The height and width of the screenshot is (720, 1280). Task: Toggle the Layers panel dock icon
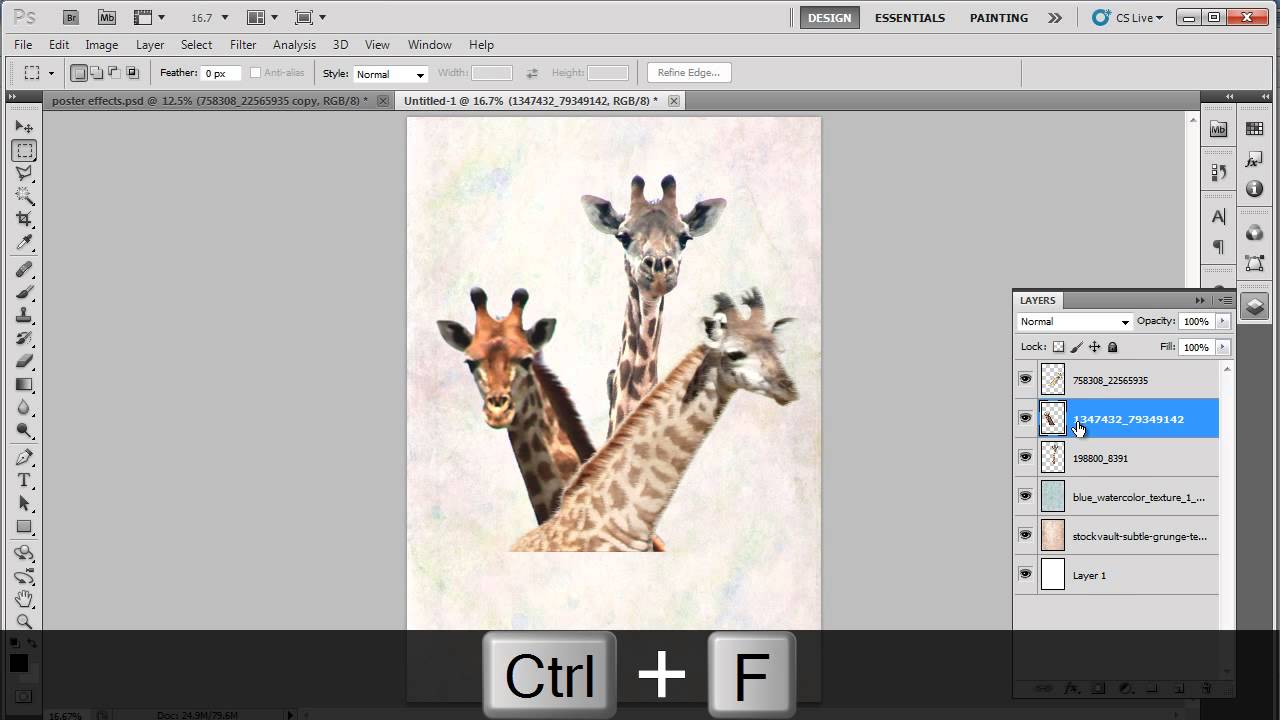tap(1254, 307)
